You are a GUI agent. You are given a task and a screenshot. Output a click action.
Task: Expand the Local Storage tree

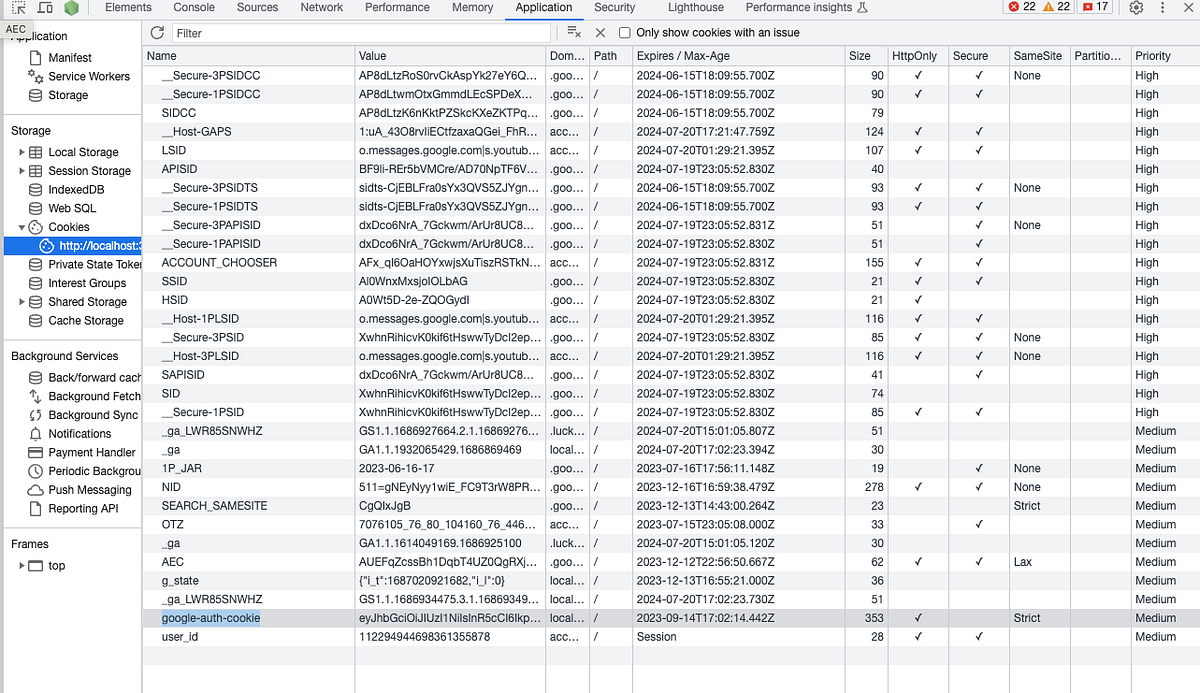[22, 153]
